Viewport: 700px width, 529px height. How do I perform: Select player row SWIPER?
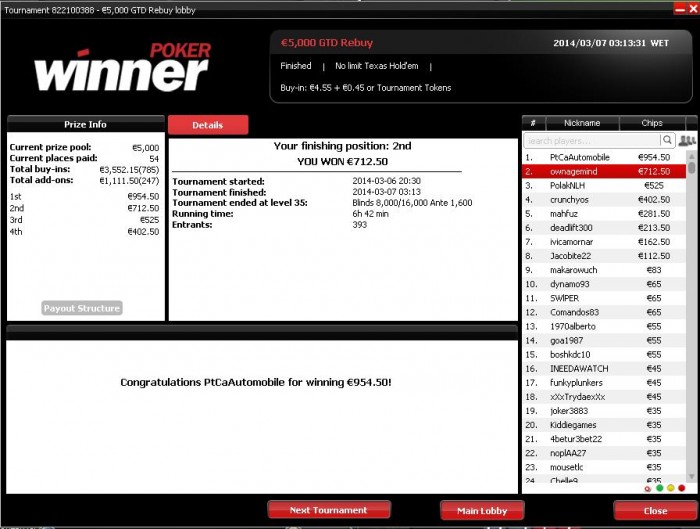(x=604, y=298)
